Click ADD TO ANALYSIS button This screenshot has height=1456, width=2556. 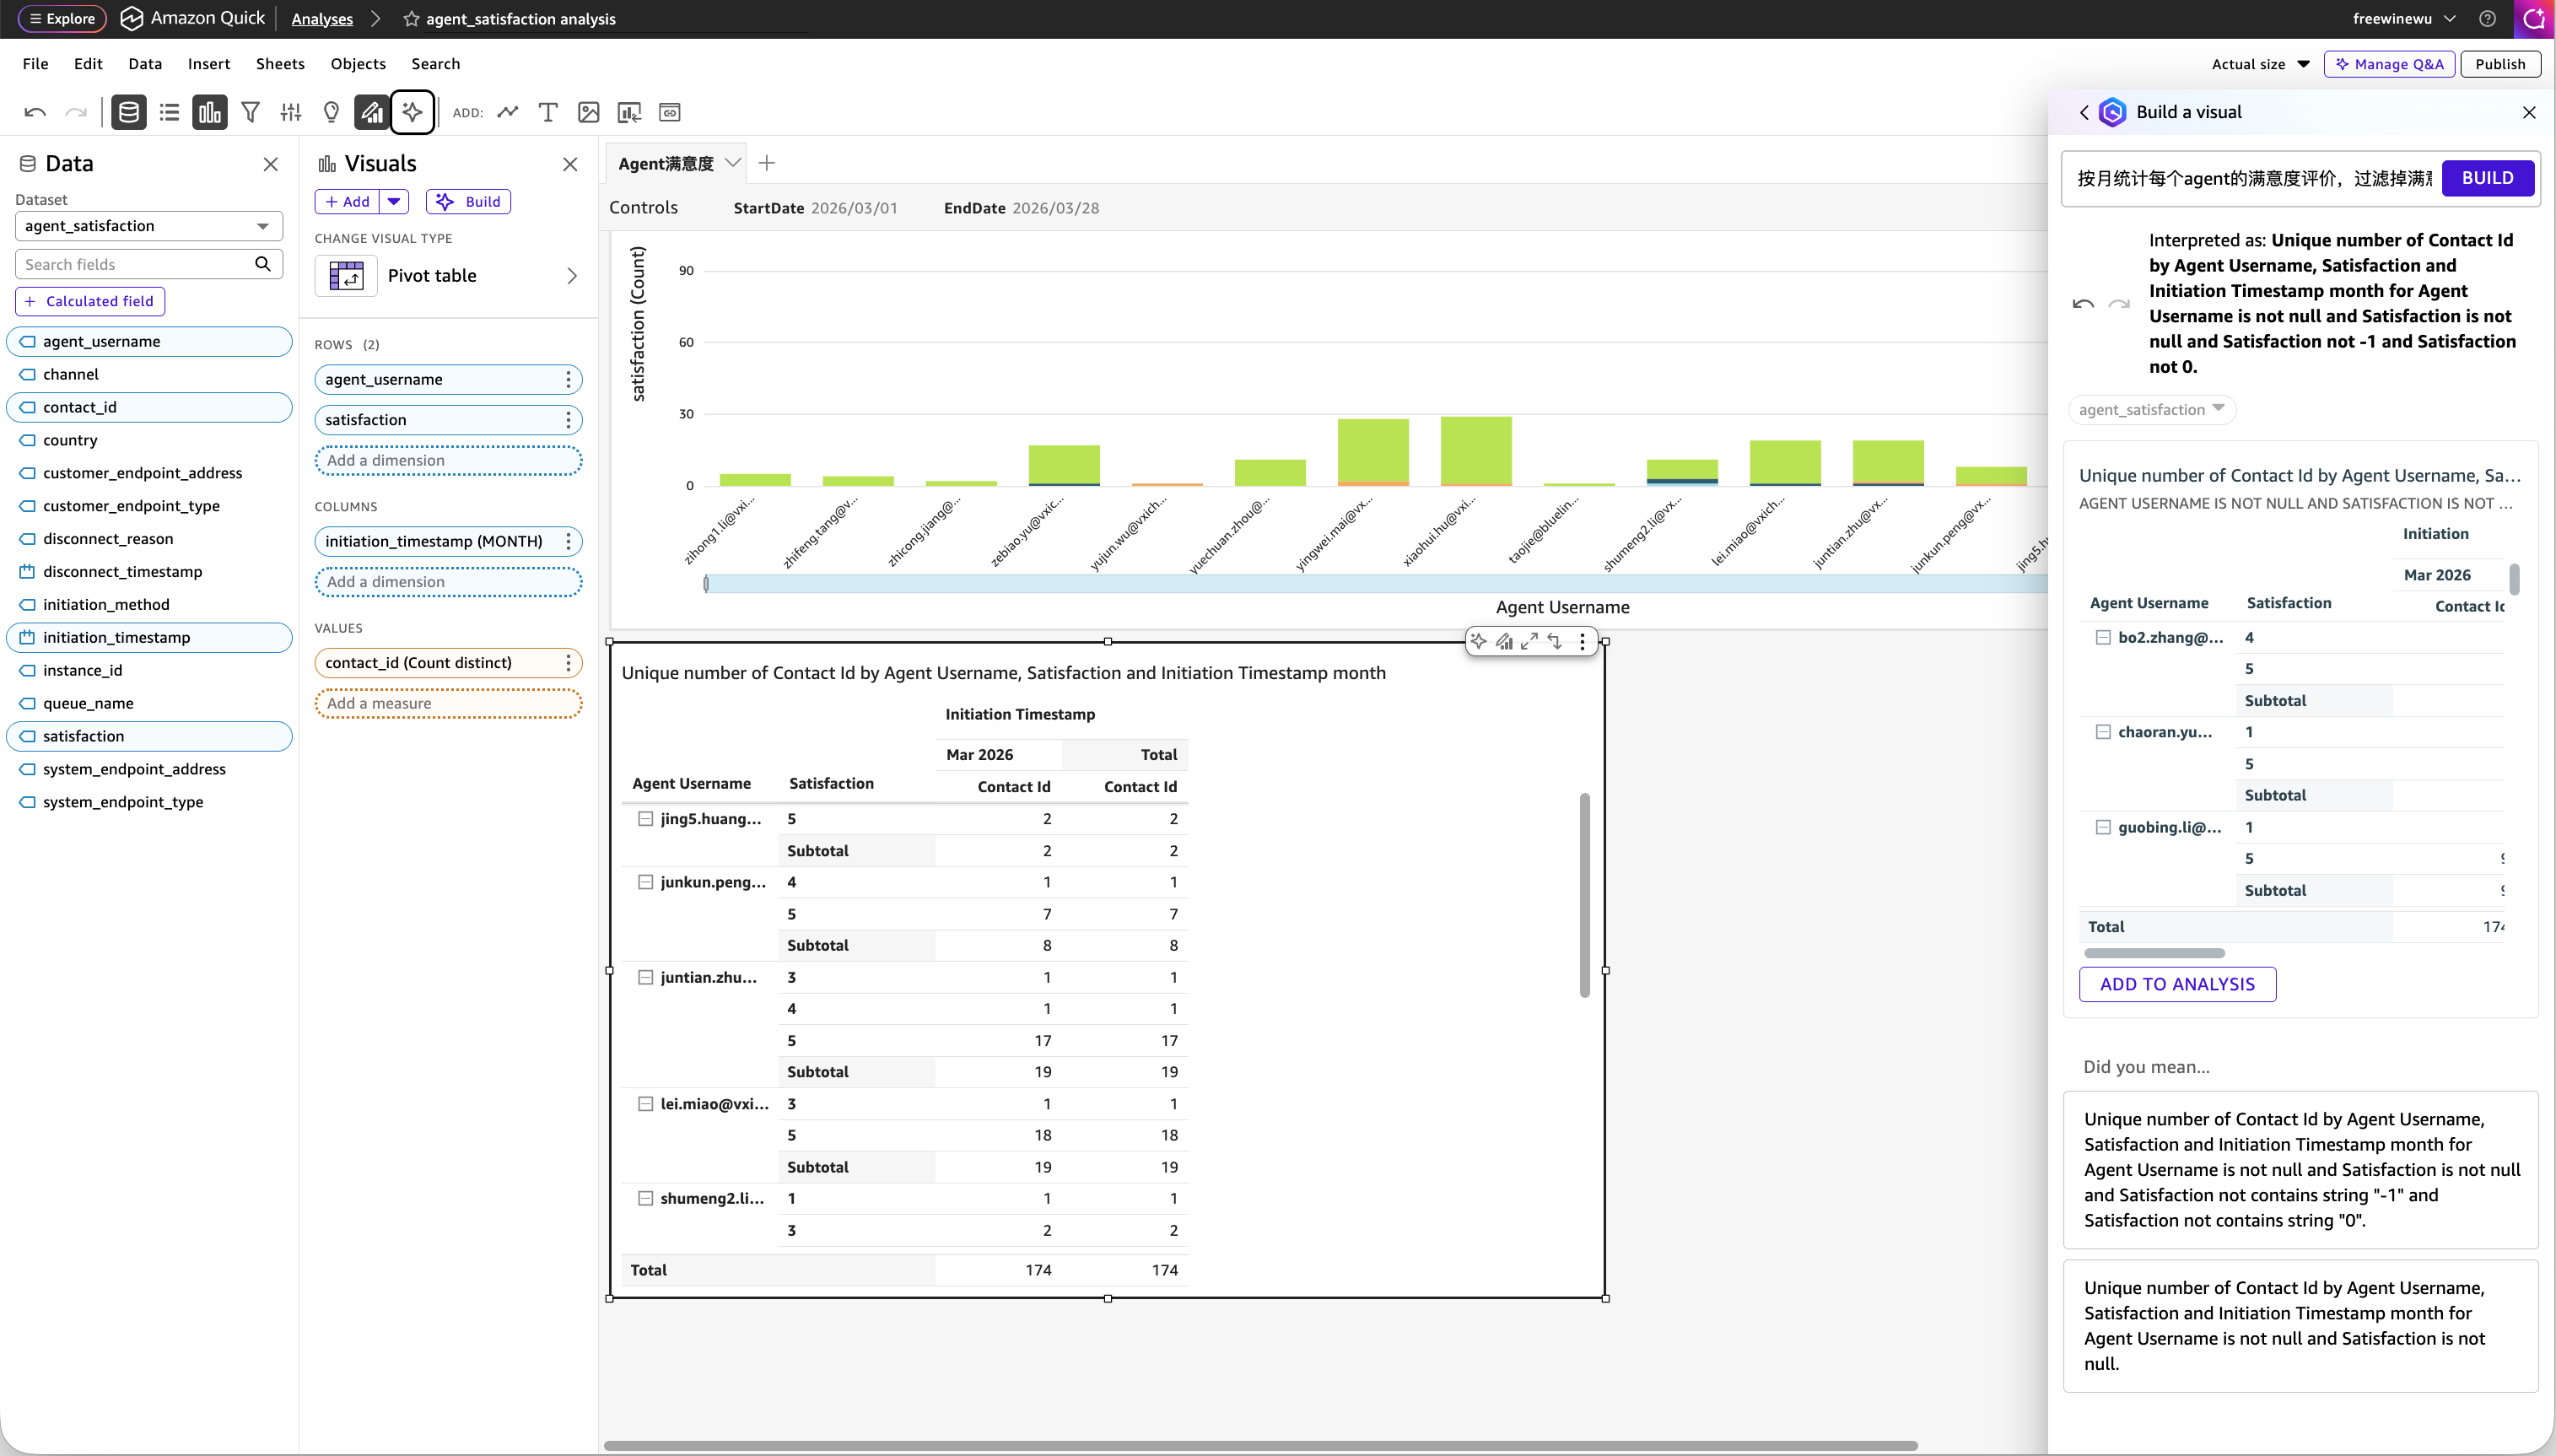point(2177,984)
